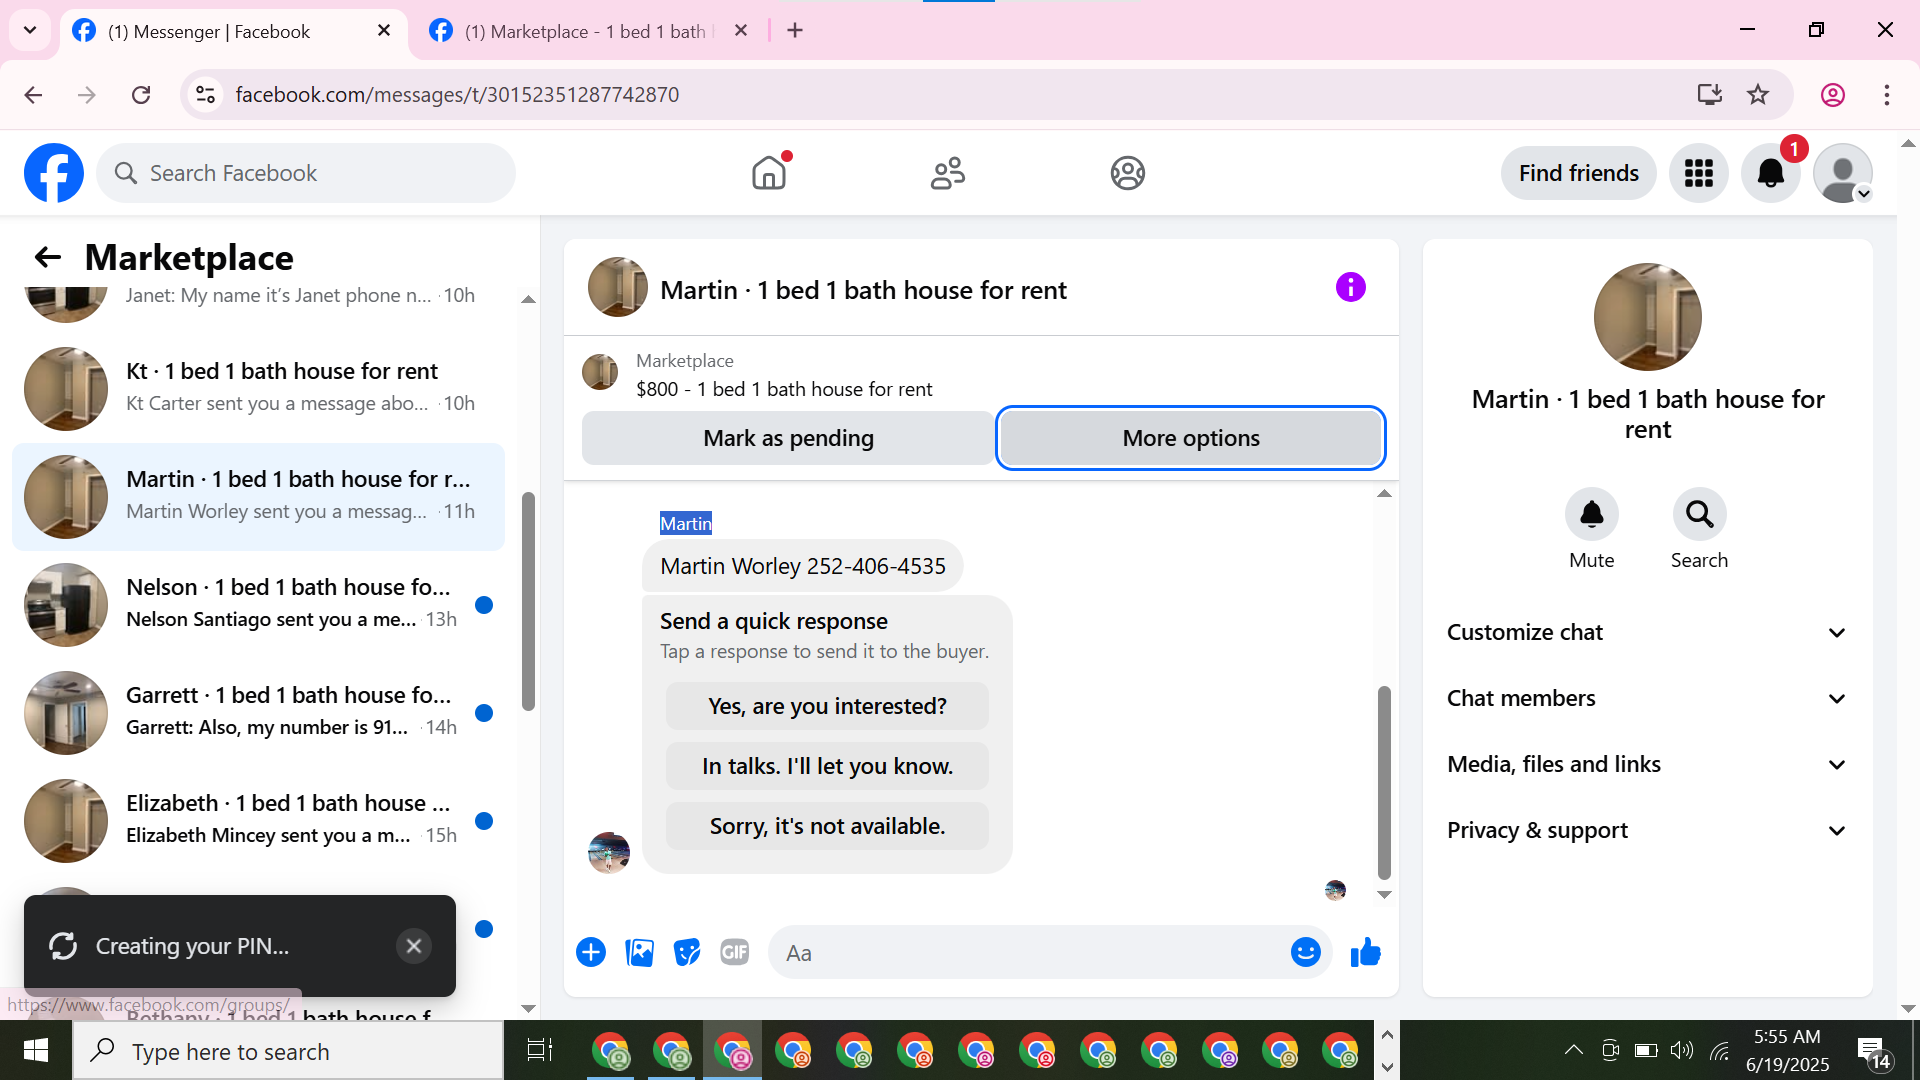Send a thumbs-up like
1920x1080 pixels.
coord(1365,952)
